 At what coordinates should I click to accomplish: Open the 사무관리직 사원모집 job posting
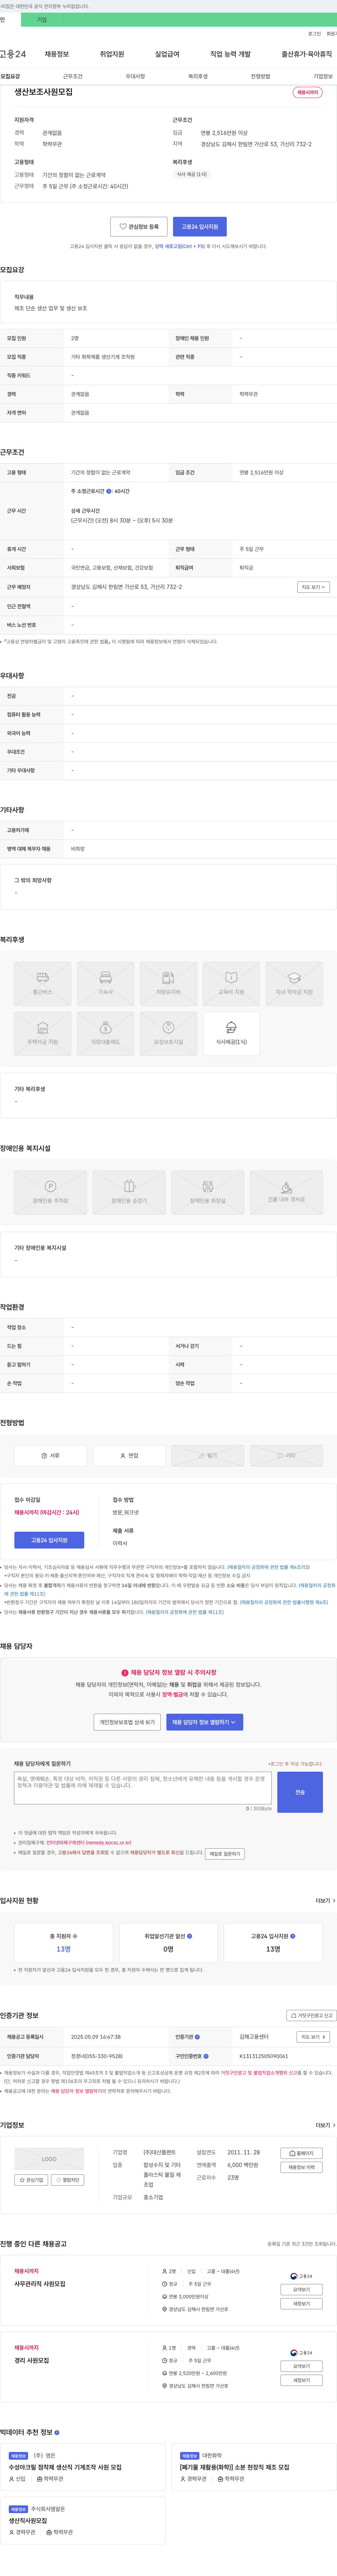point(40,2284)
